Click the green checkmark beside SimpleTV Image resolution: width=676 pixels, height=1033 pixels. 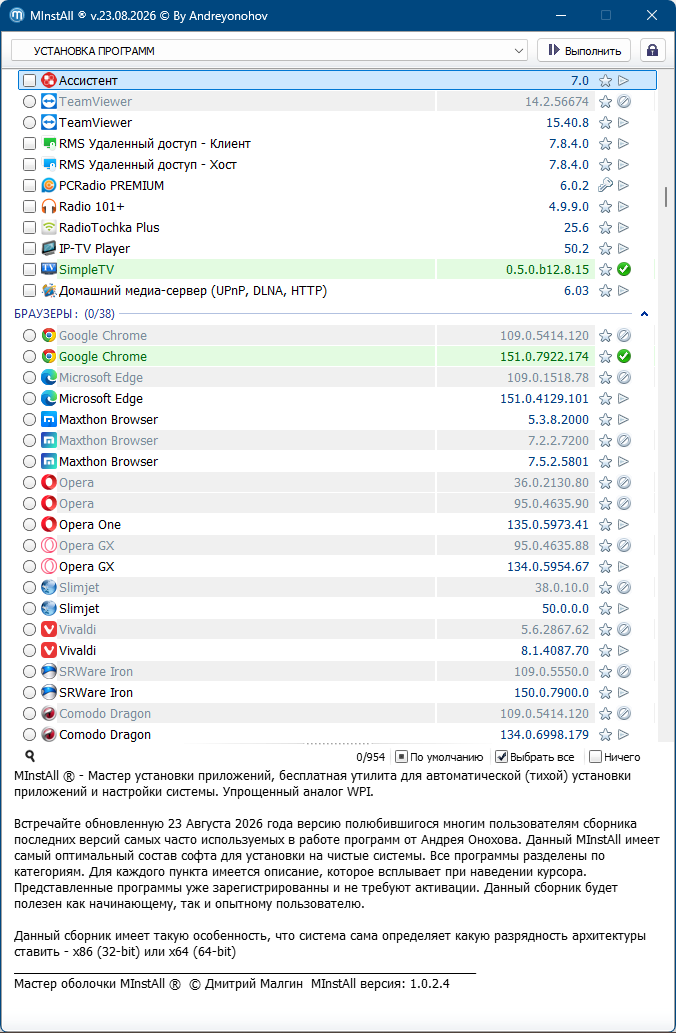623,269
